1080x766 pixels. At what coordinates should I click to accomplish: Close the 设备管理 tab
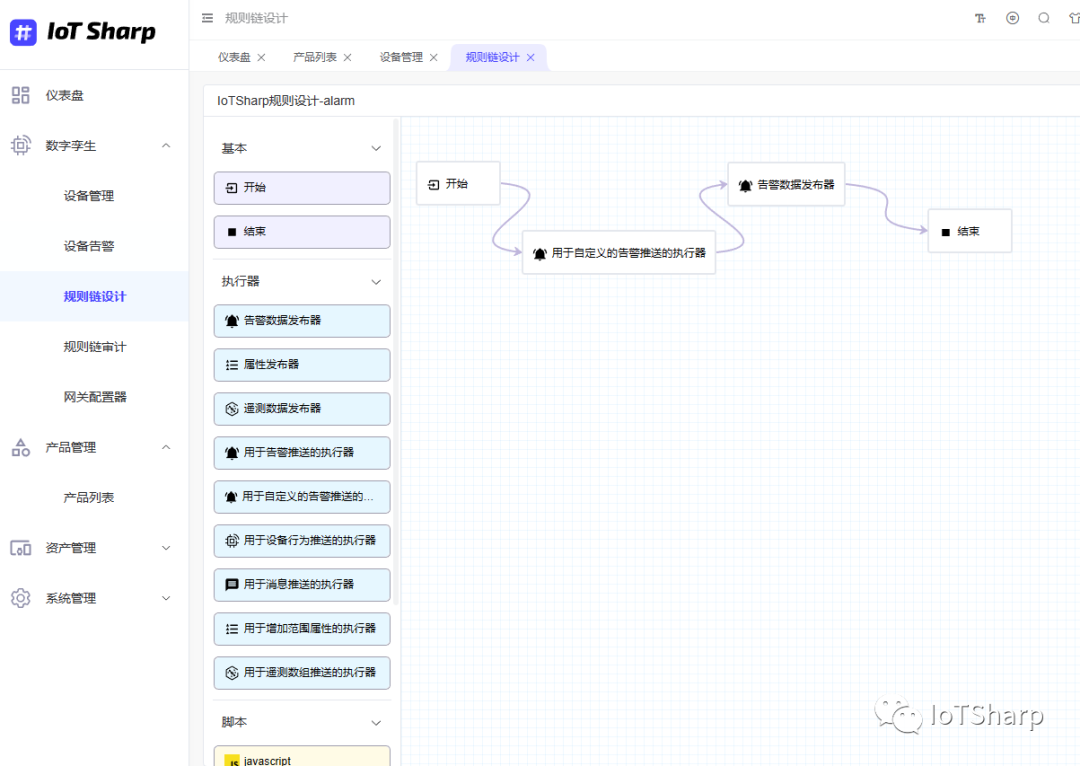click(433, 57)
